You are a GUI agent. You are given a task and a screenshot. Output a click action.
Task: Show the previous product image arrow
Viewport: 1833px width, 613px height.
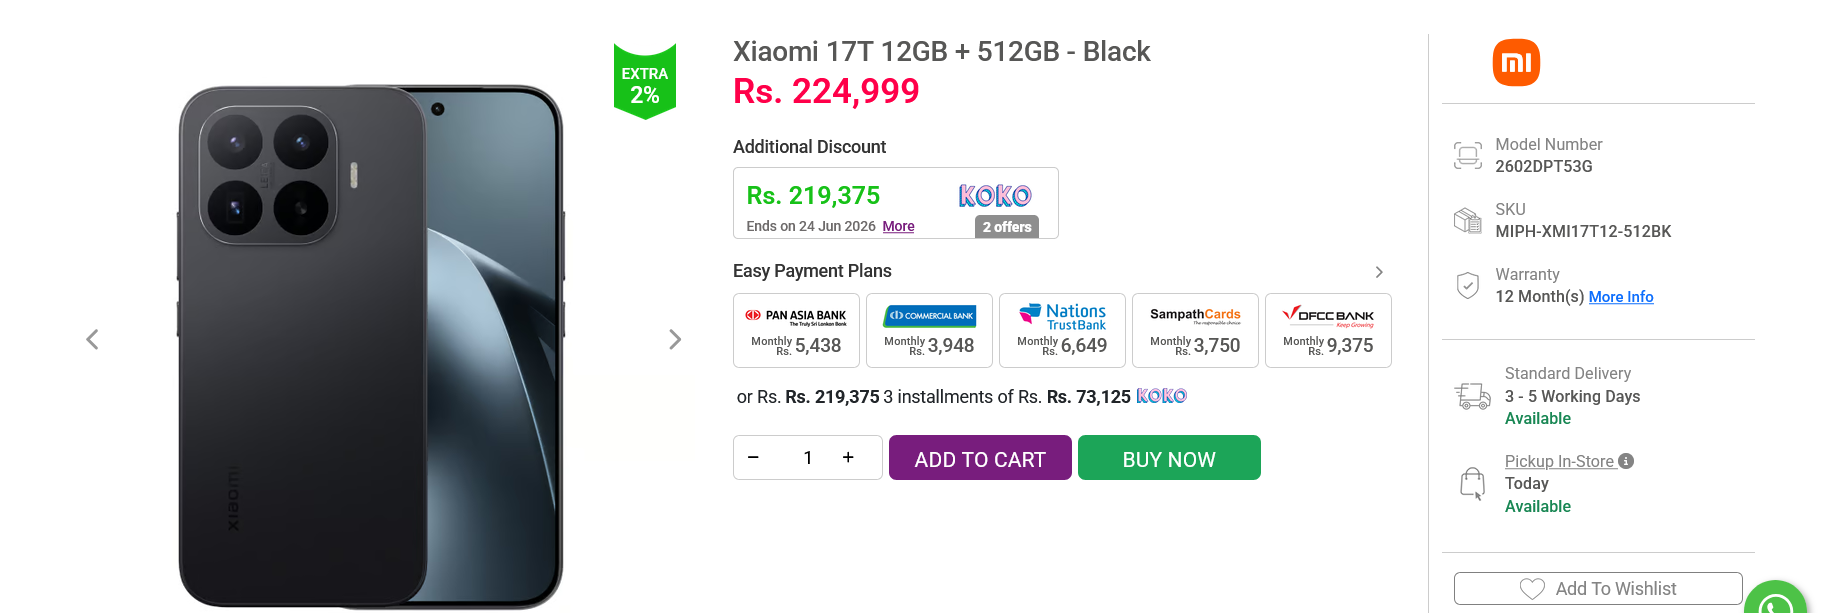click(92, 340)
